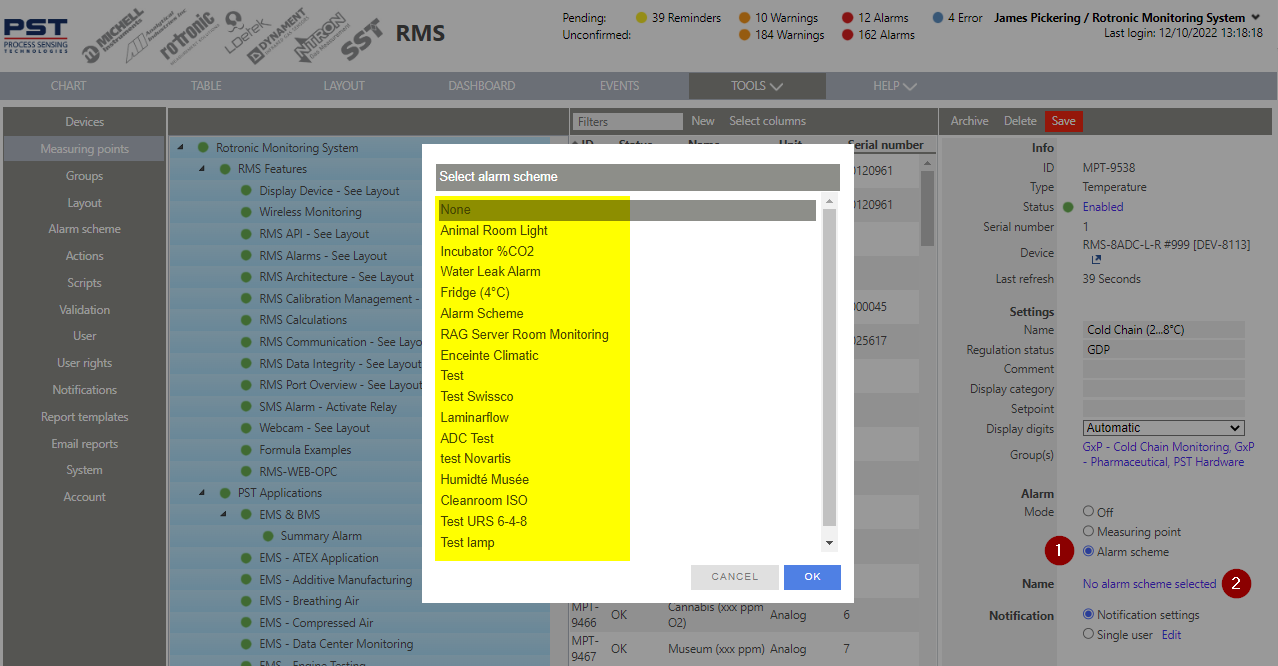Open Groups sidebar item
Viewport: 1278px width, 666px height.
coord(84,176)
